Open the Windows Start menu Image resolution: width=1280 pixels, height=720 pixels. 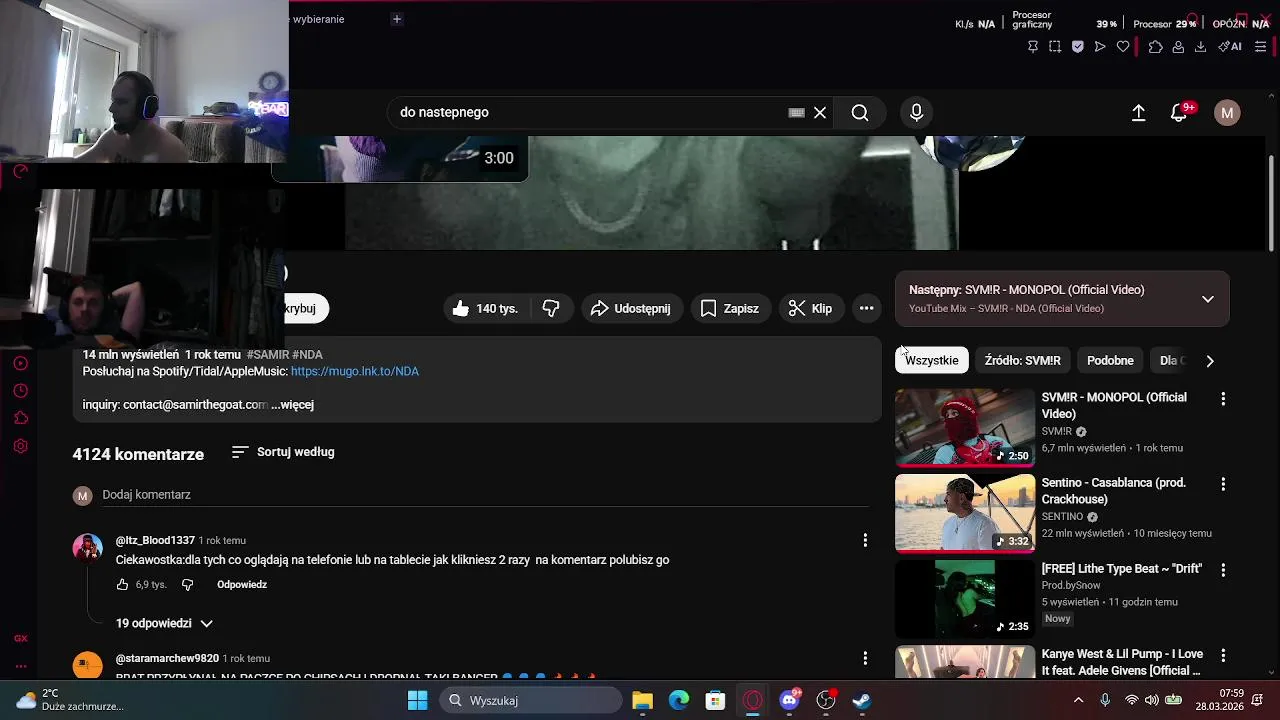click(418, 700)
